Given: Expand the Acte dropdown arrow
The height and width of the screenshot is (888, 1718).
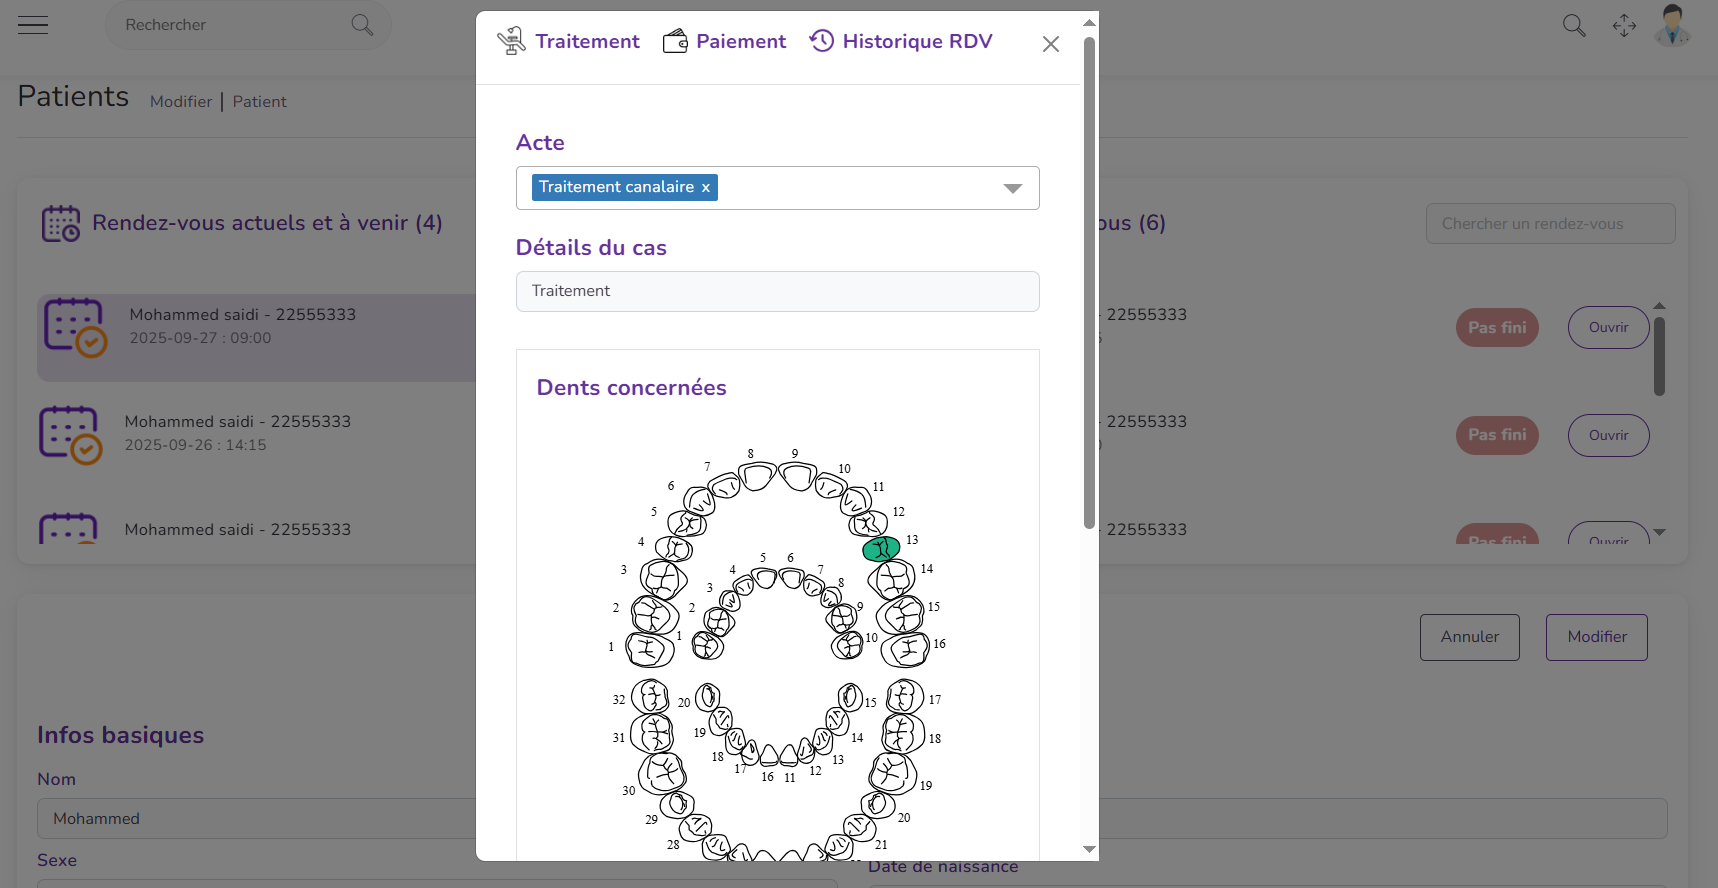Looking at the screenshot, I should pyautogui.click(x=1012, y=188).
